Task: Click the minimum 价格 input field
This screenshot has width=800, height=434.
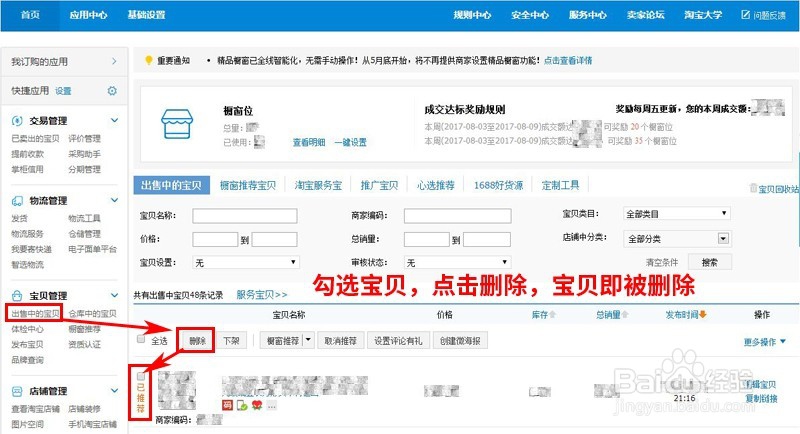Action: (215, 239)
